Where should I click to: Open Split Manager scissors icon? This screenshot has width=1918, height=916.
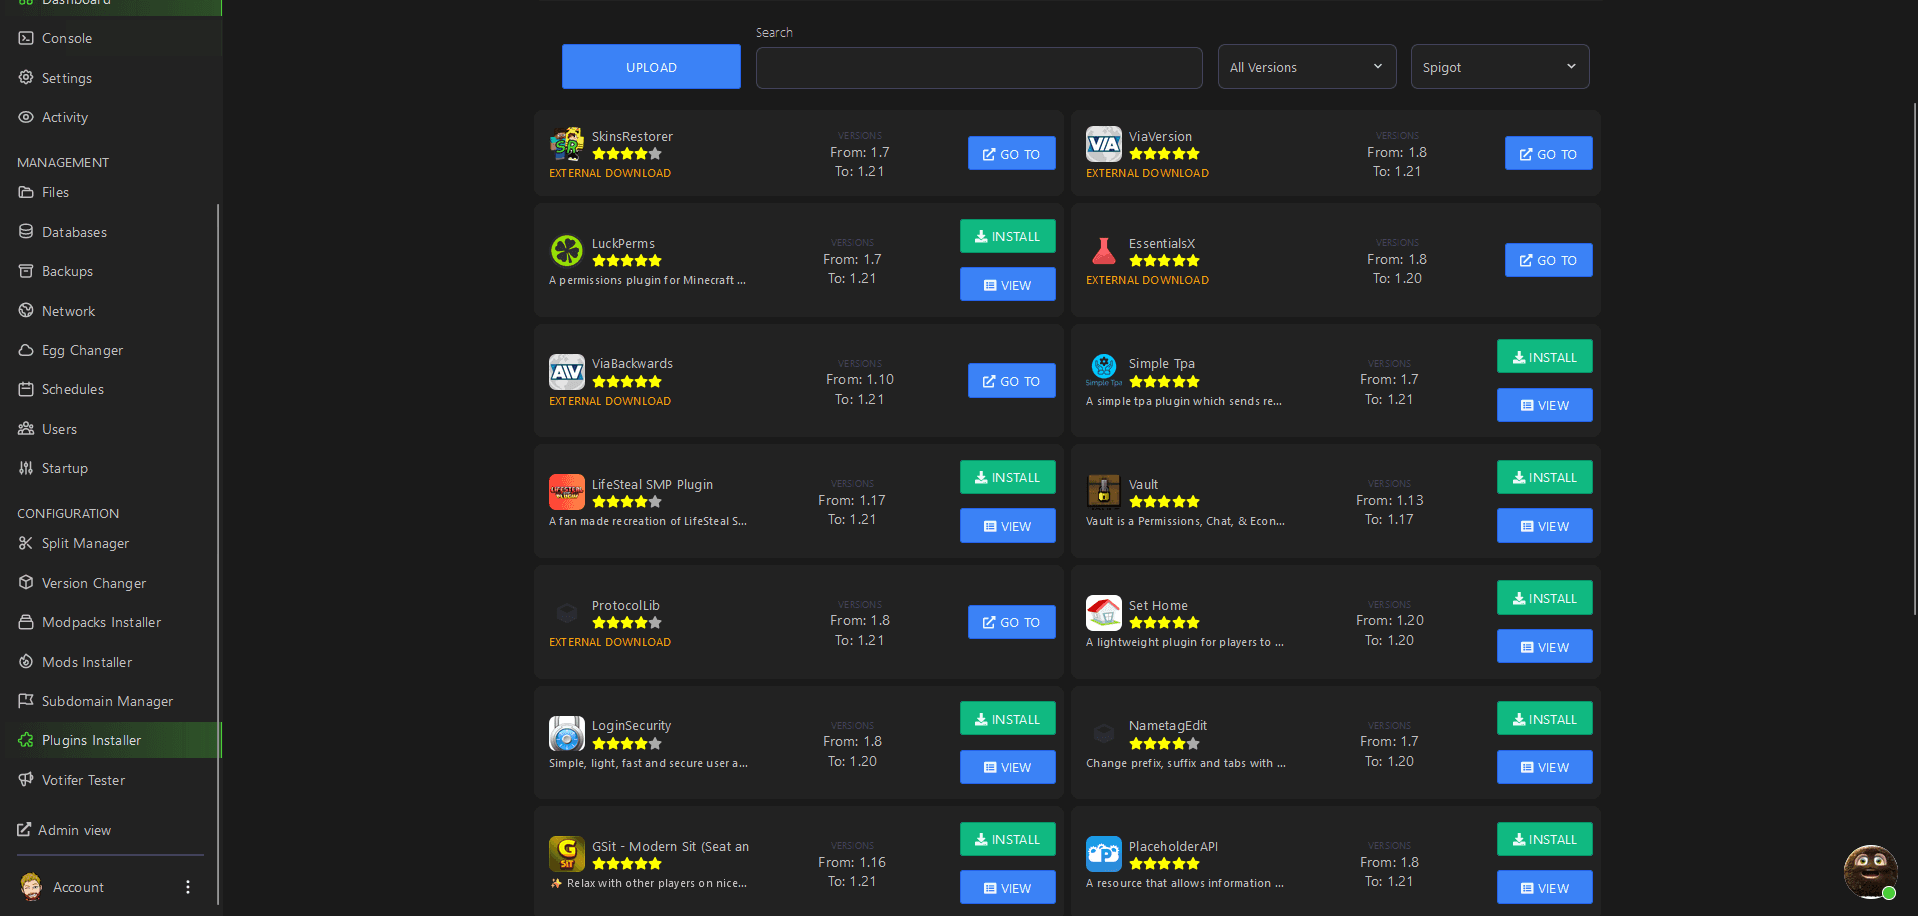pyautogui.click(x=26, y=543)
